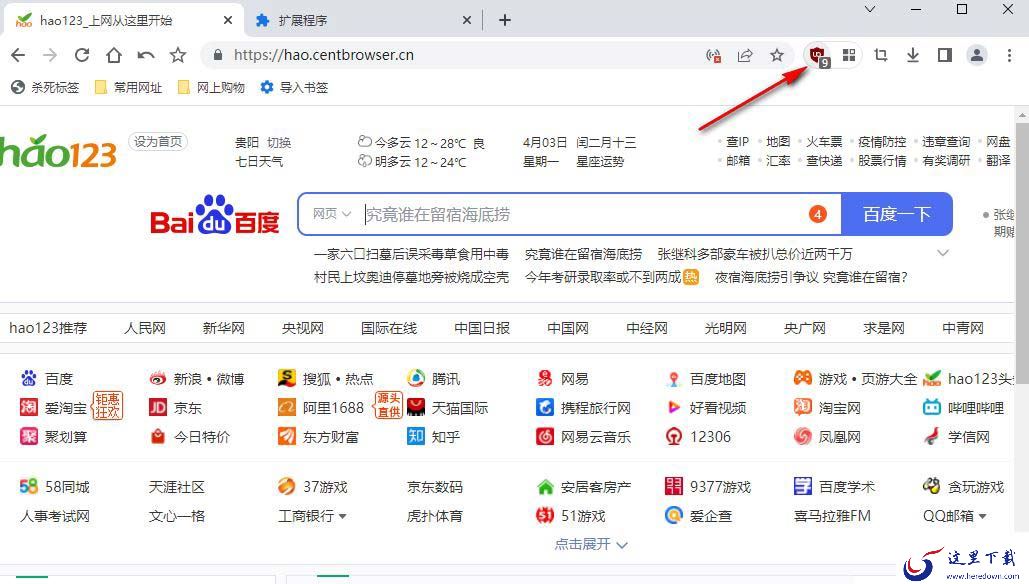
Task: Open 工商银行 dropdown arrow
Action: pos(342,517)
